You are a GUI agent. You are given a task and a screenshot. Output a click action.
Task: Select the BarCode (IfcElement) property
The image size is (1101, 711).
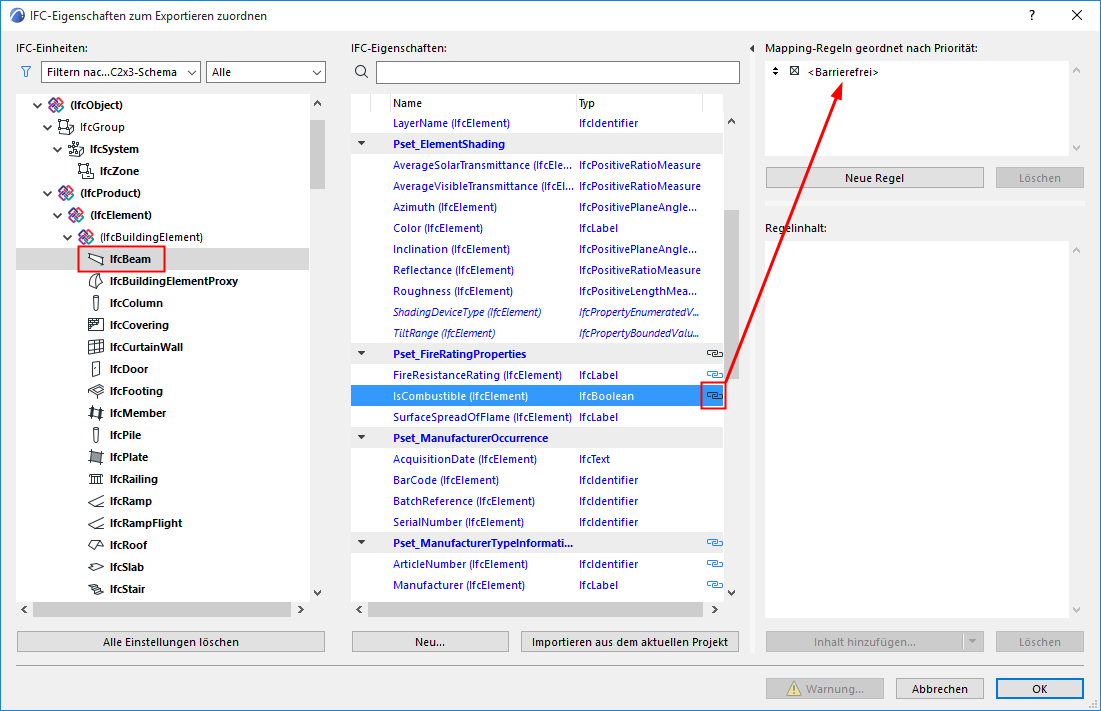pos(537,480)
